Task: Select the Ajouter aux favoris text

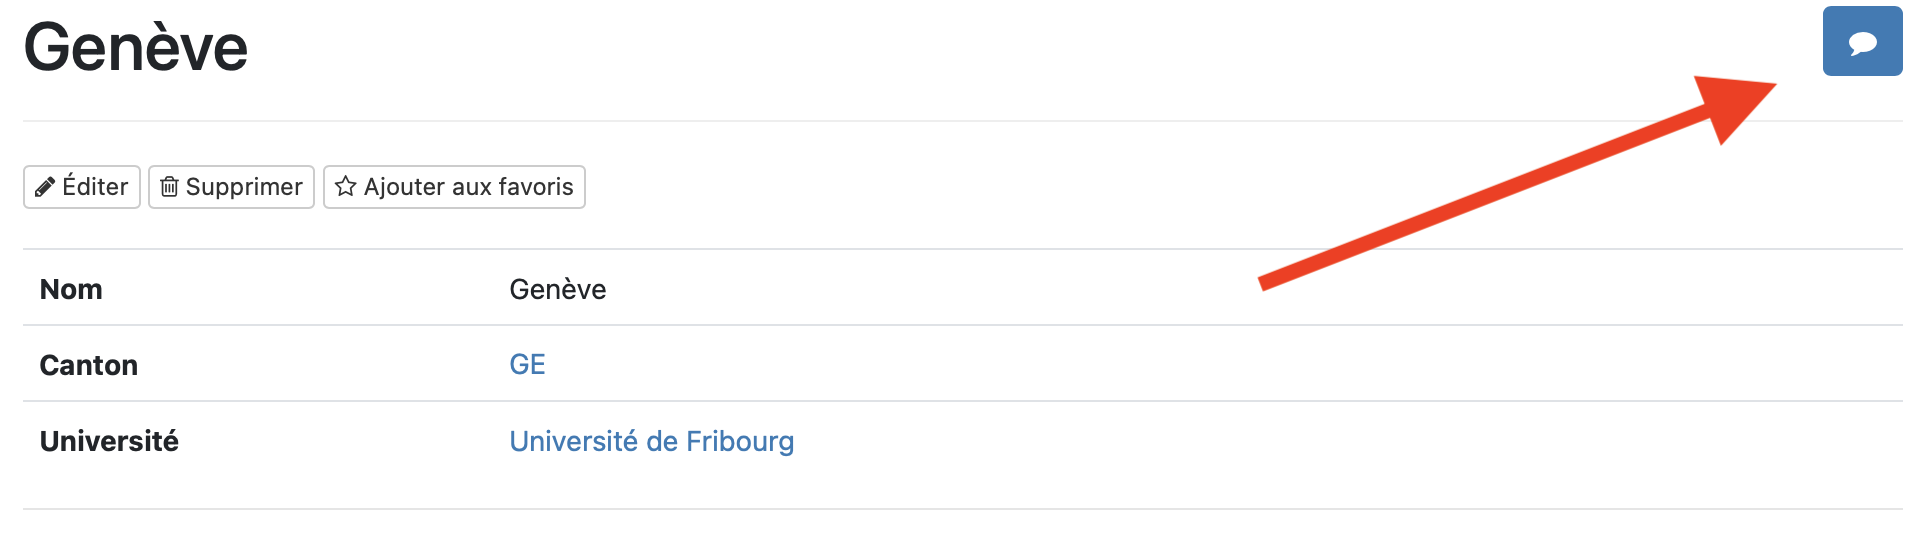Action: 468,187
